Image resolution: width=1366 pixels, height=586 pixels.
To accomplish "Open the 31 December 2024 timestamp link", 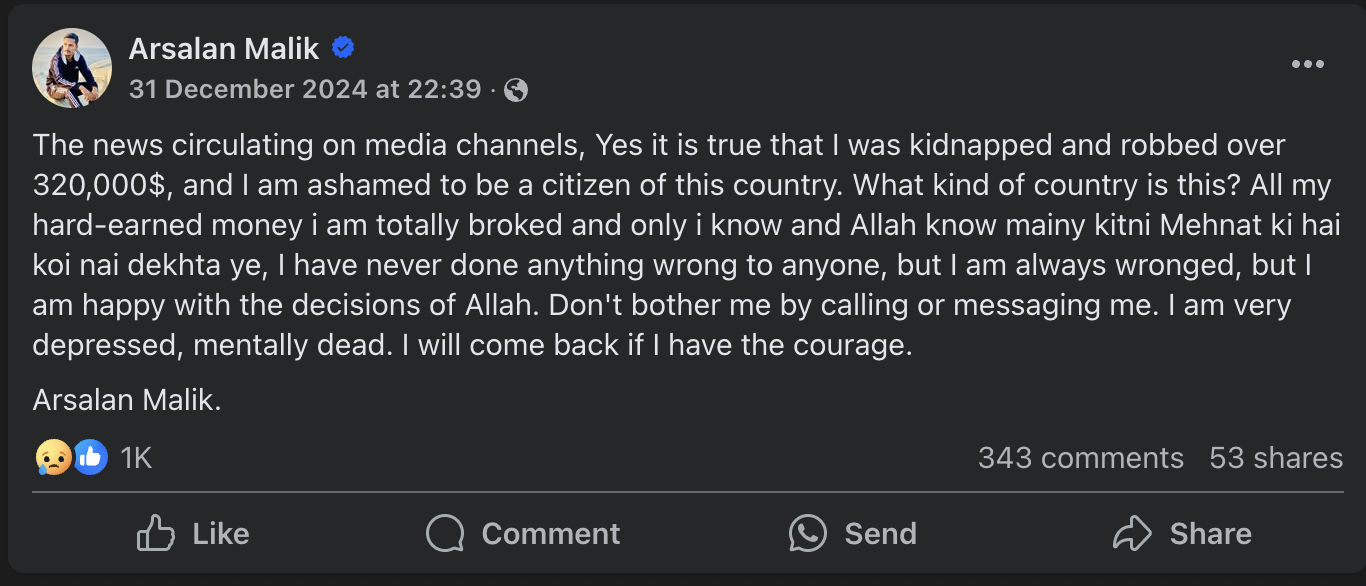I will point(305,90).
